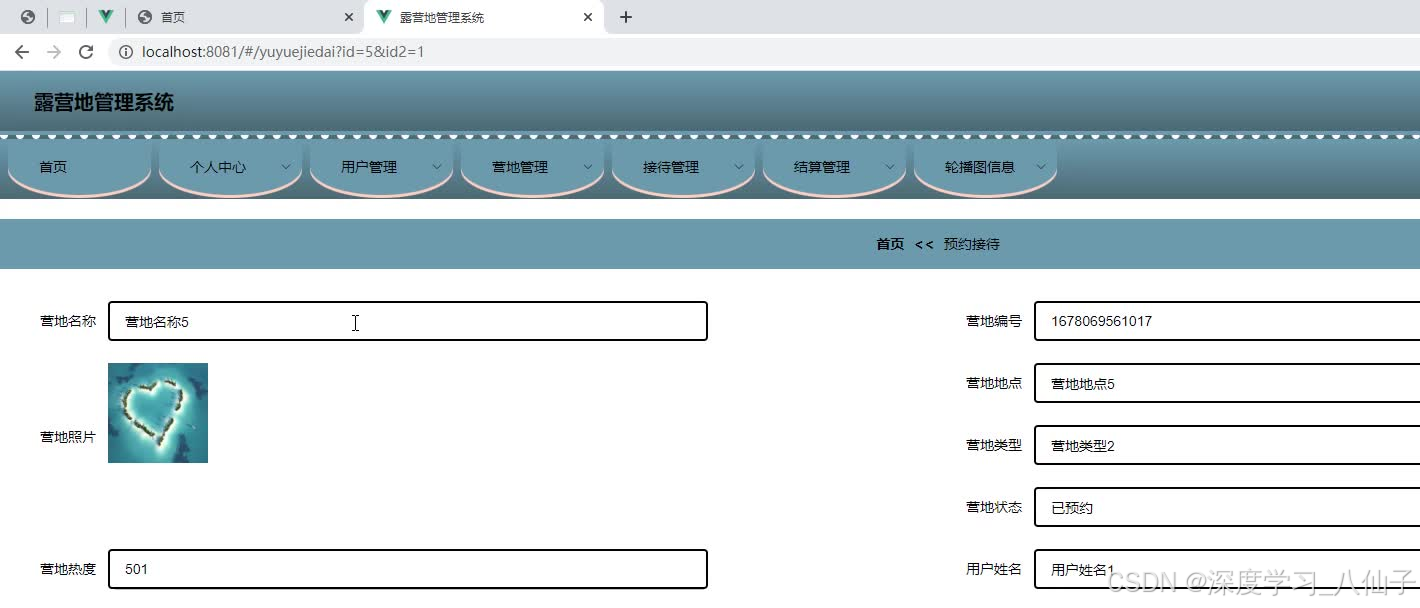This screenshot has height=608, width=1420.
Task: Click the browser back arrow
Action: pyautogui.click(x=22, y=52)
